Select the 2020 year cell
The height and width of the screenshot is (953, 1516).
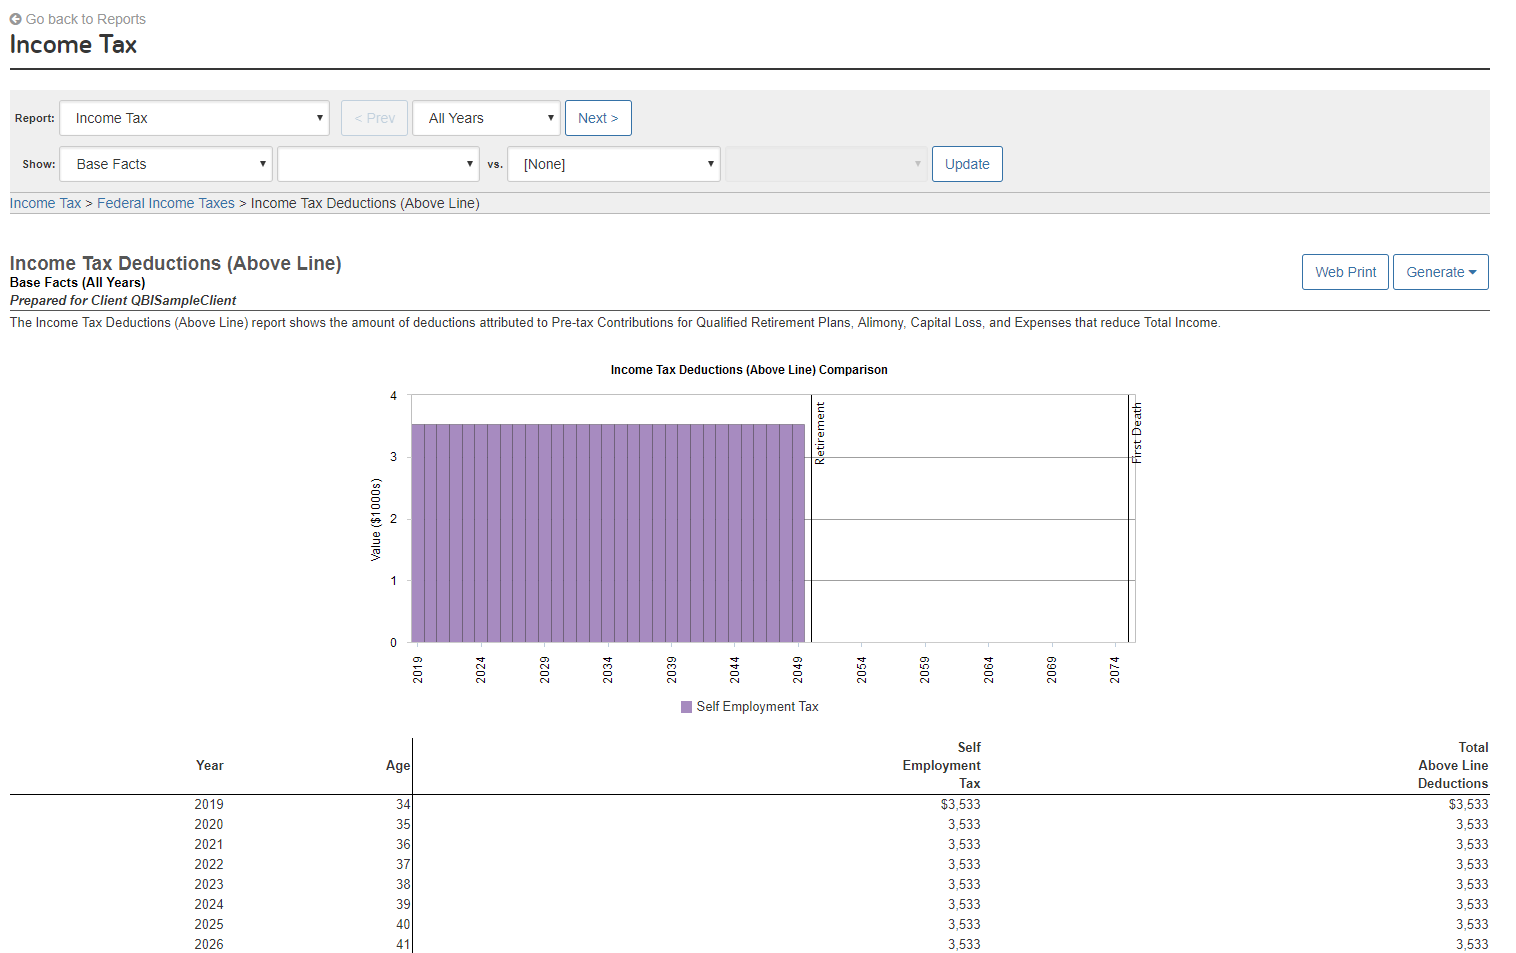(x=209, y=824)
